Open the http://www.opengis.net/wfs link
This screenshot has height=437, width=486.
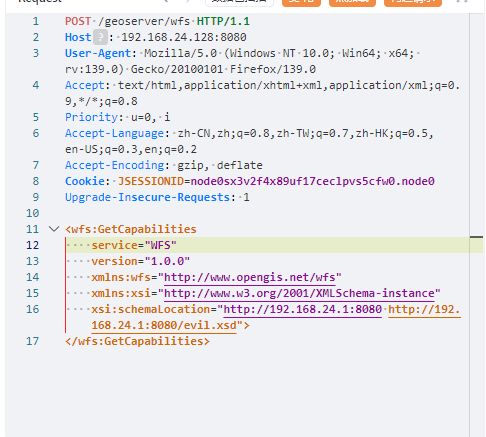pos(249,277)
